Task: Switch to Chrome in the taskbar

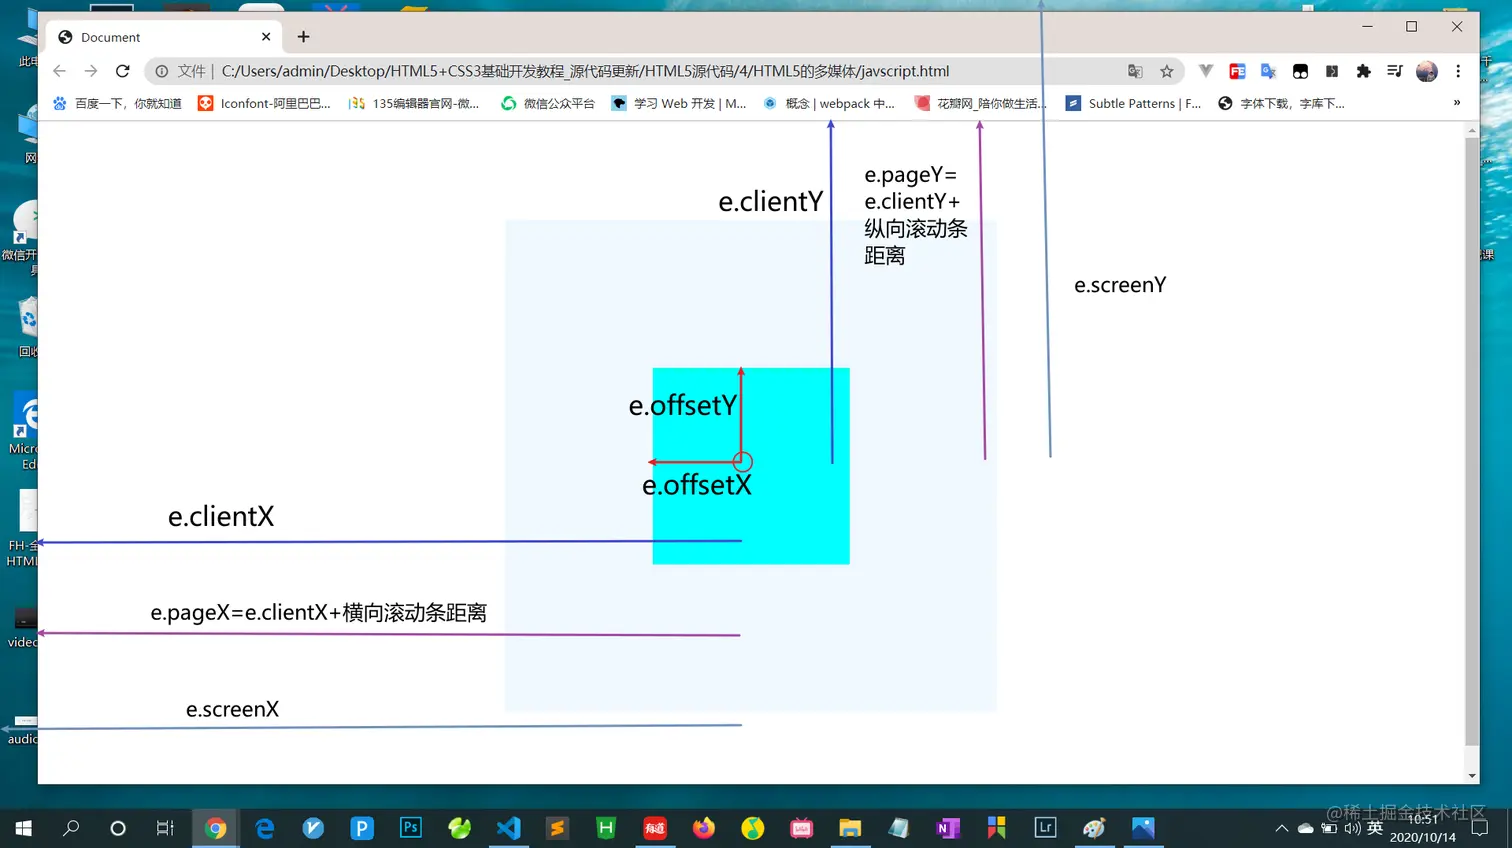Action: pyautogui.click(x=215, y=828)
